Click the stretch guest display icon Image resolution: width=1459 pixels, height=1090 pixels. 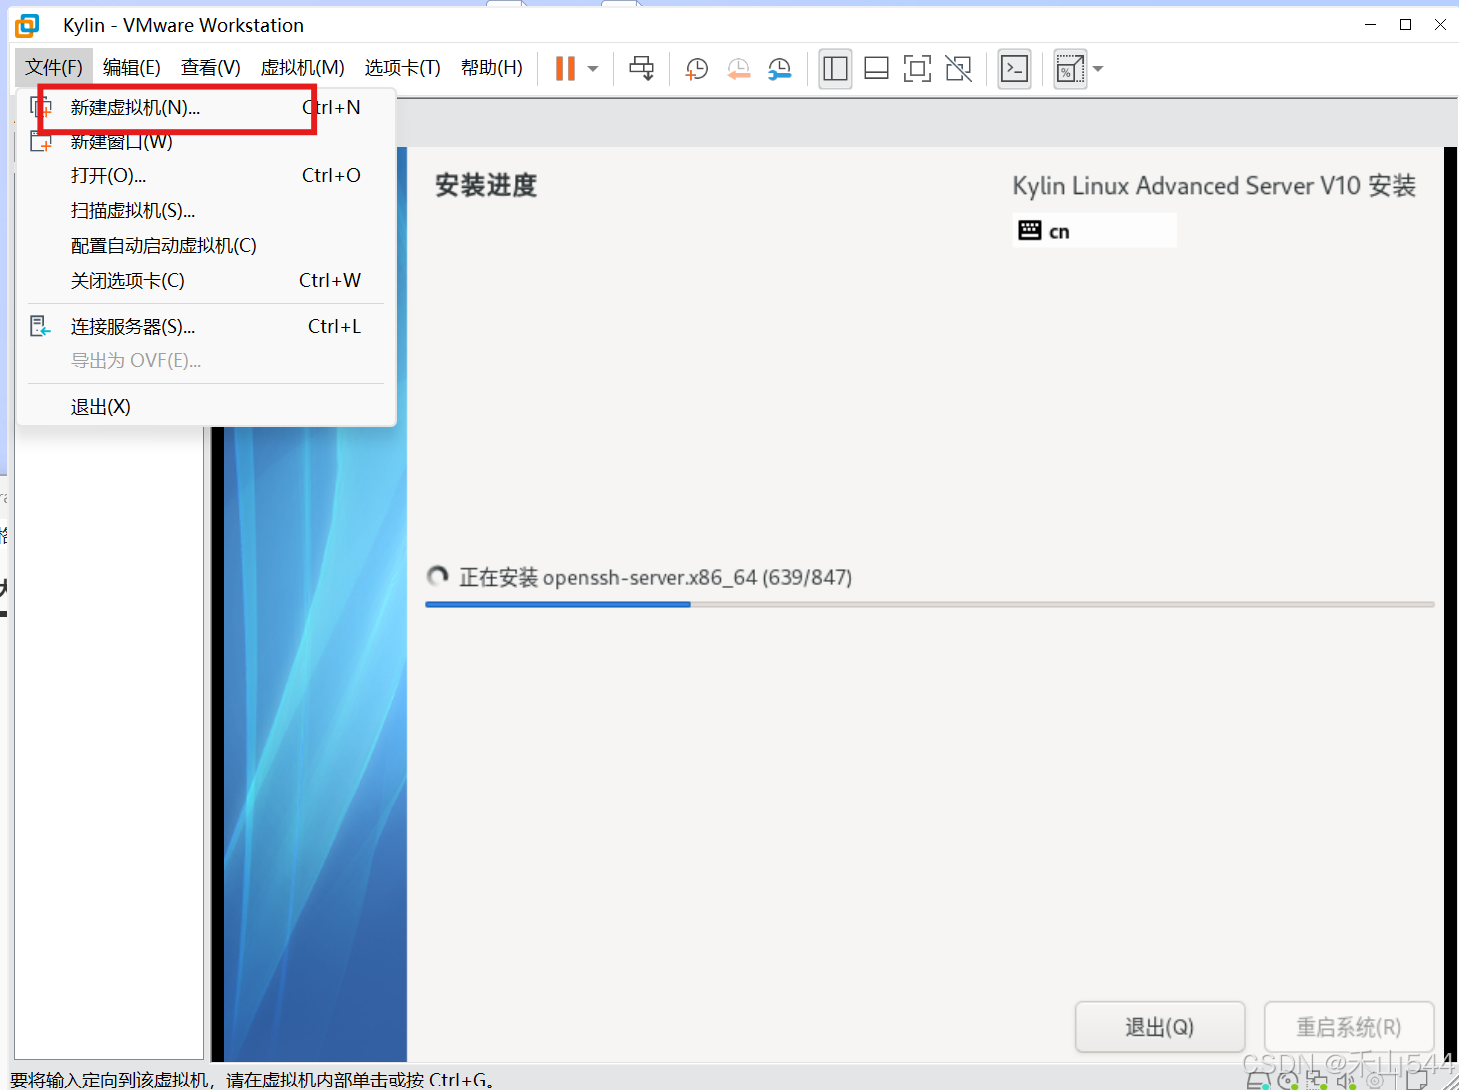point(1070,68)
